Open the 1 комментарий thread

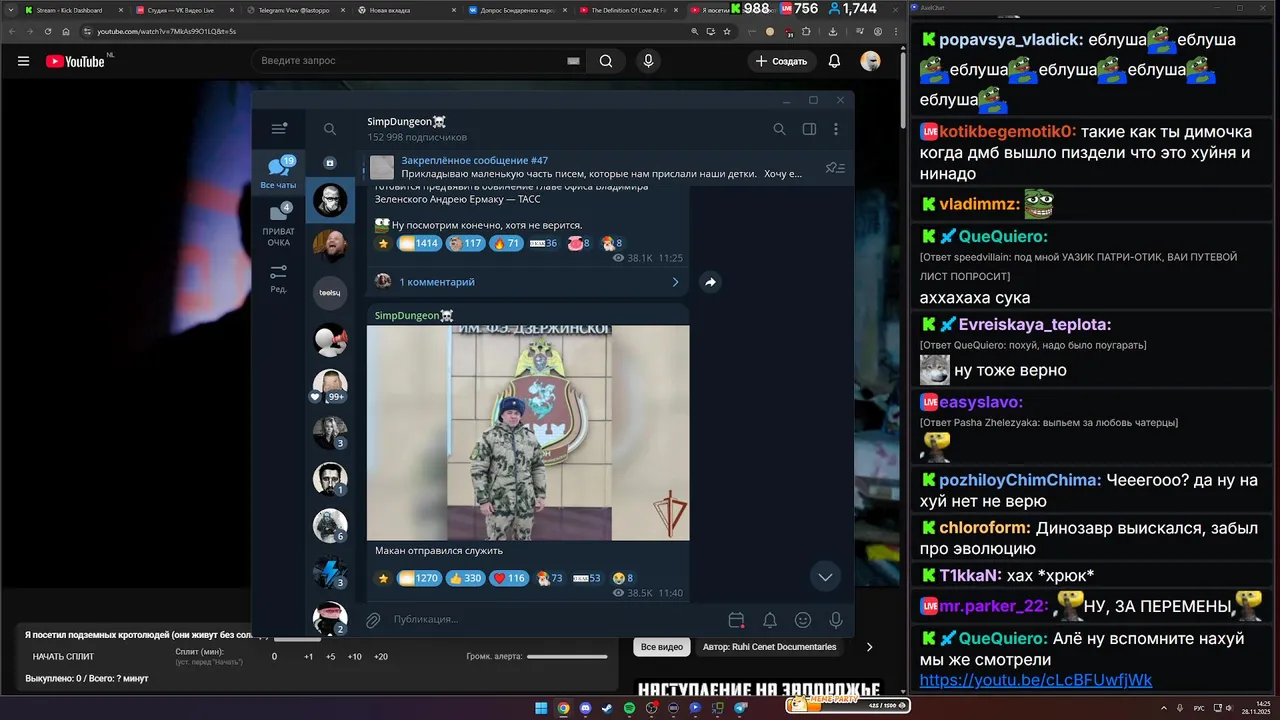(528, 282)
